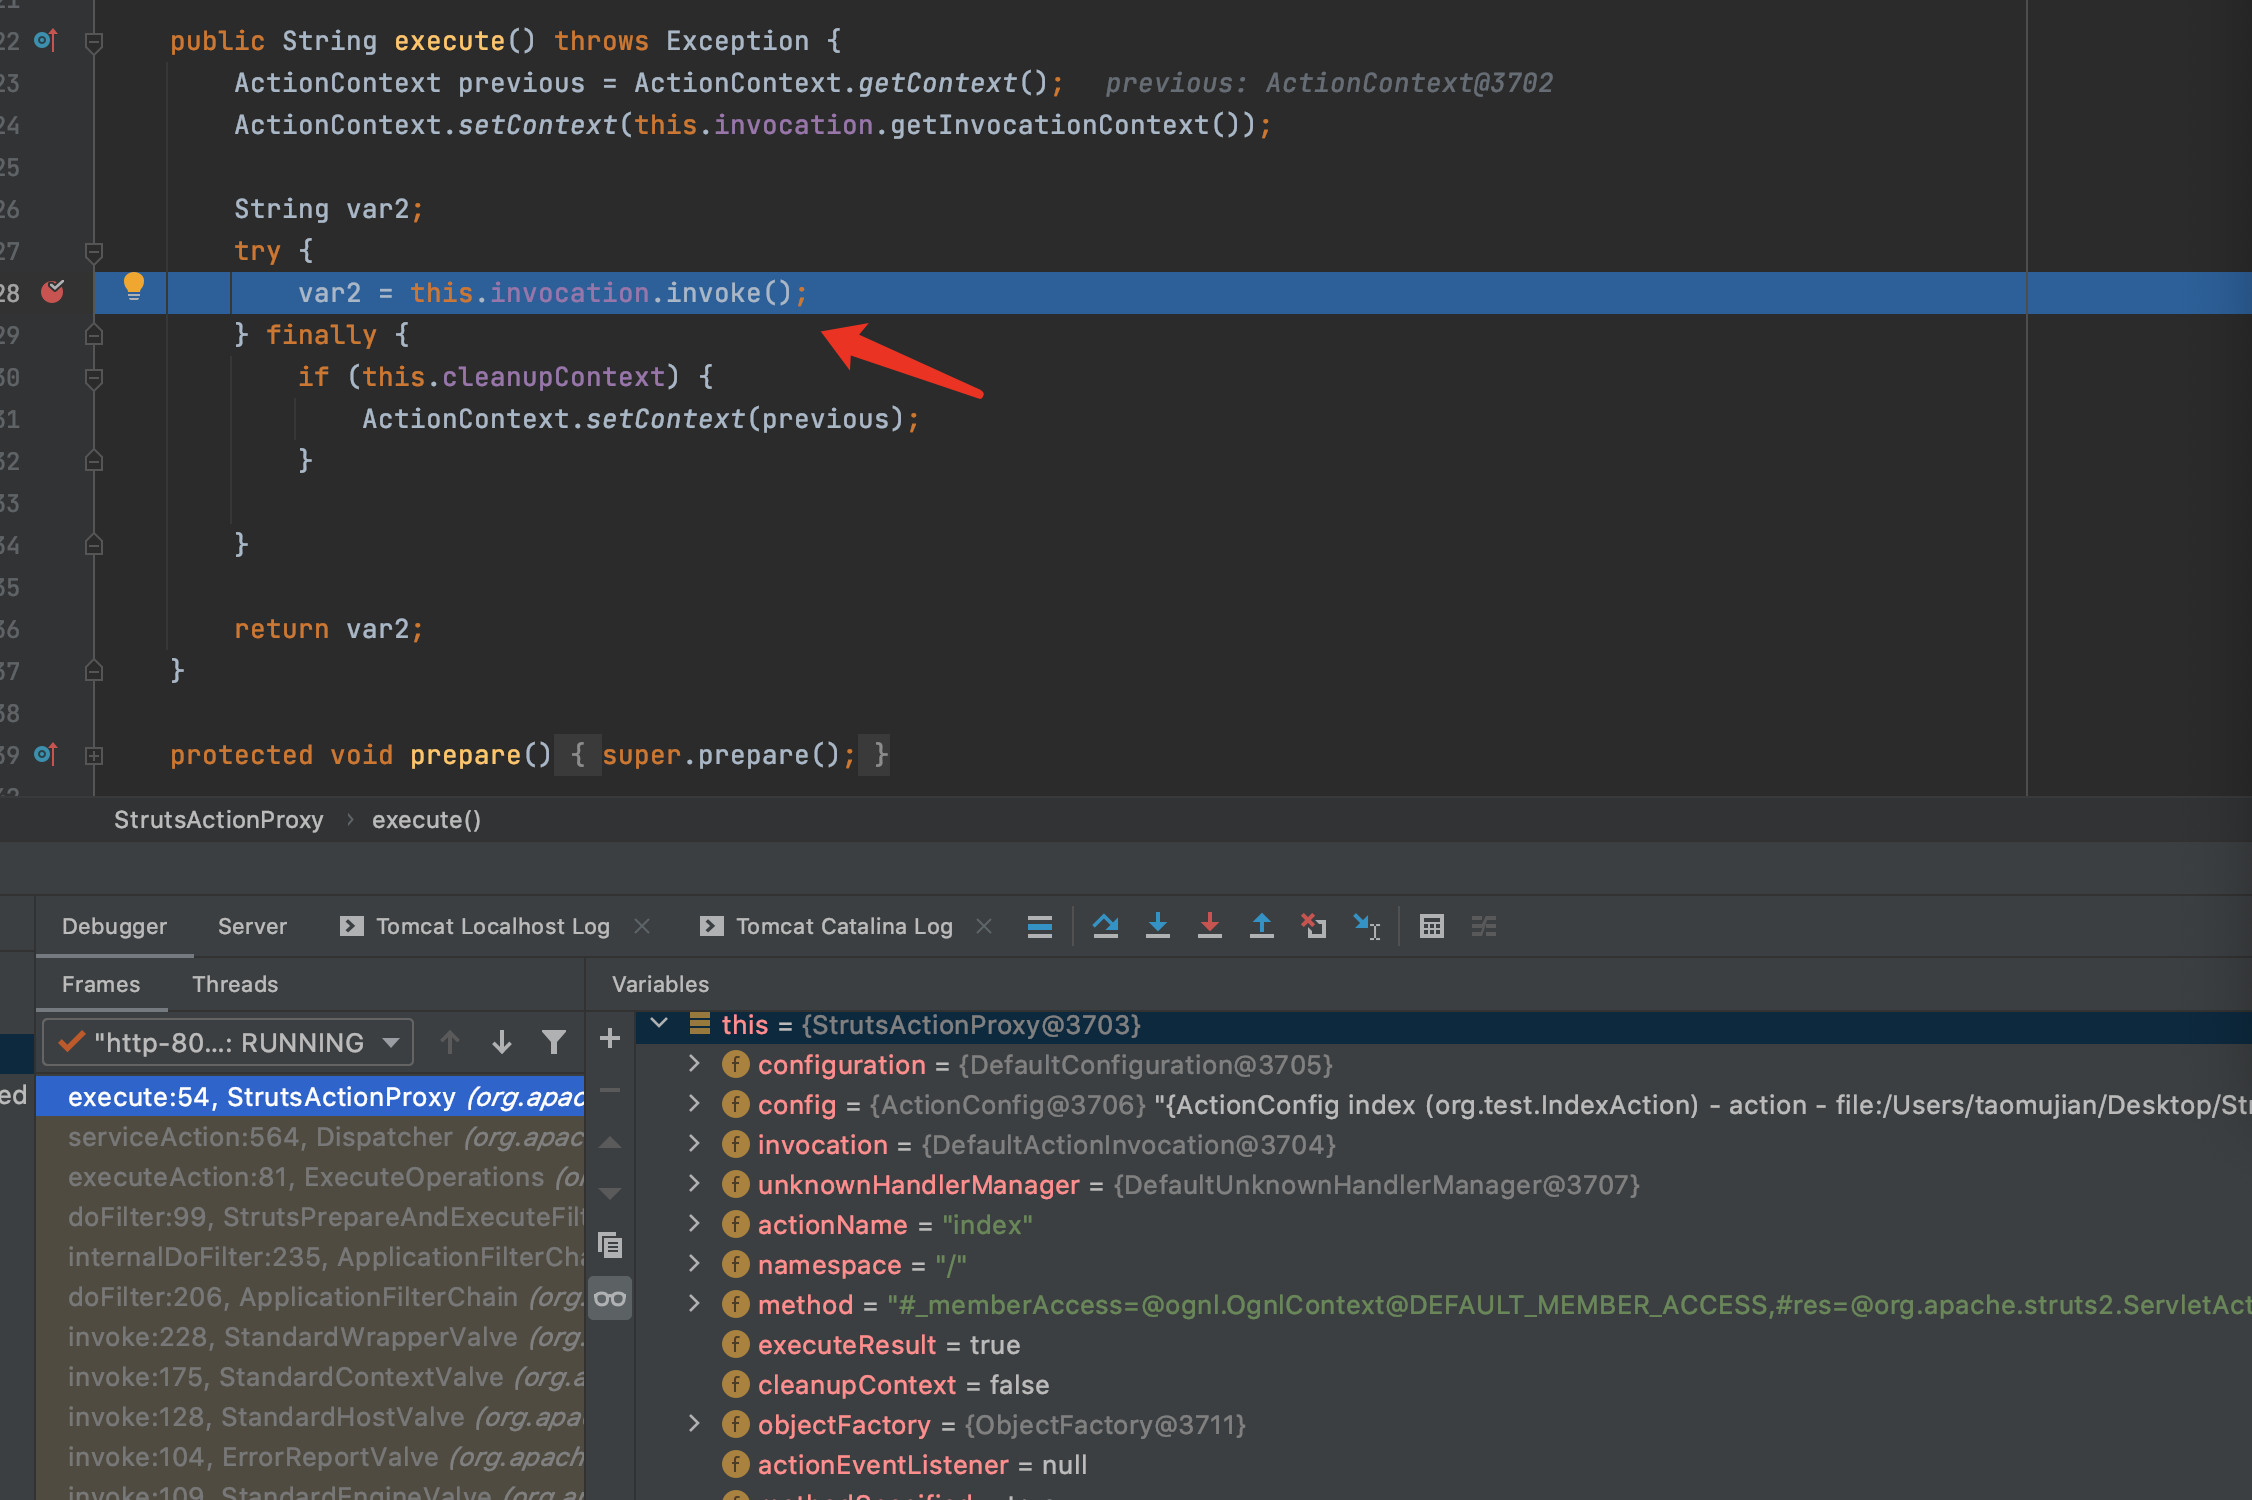Screen dimensions: 2252x1500
Task: Expand the namespace field node
Action: 695,1264
